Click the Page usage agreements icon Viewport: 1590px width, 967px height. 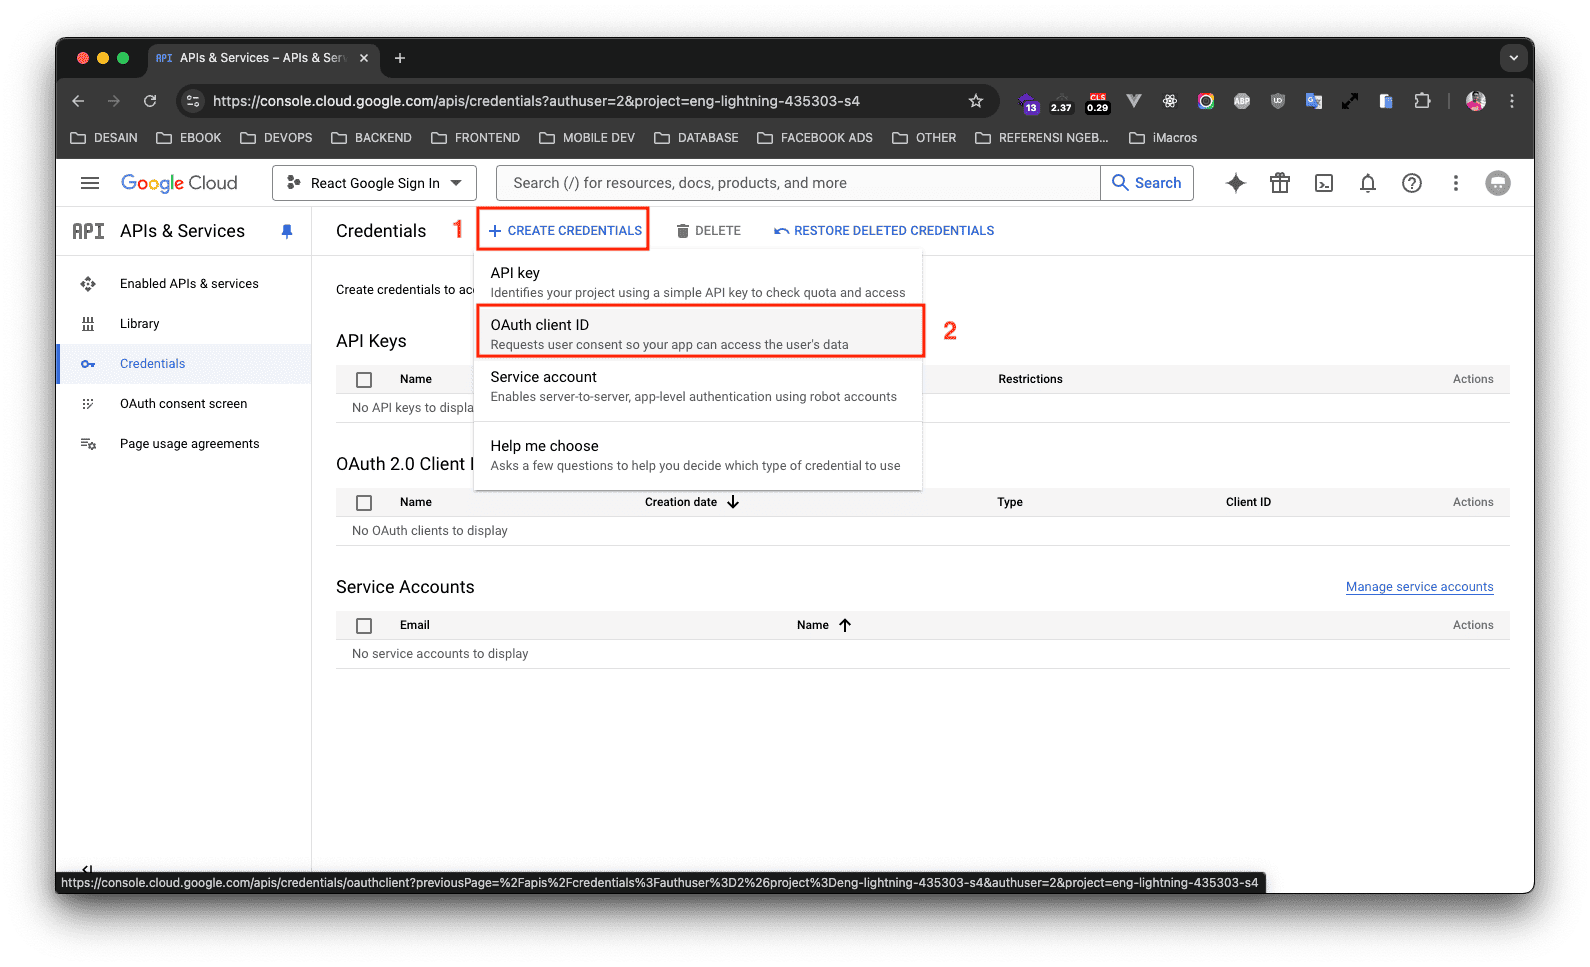88,444
